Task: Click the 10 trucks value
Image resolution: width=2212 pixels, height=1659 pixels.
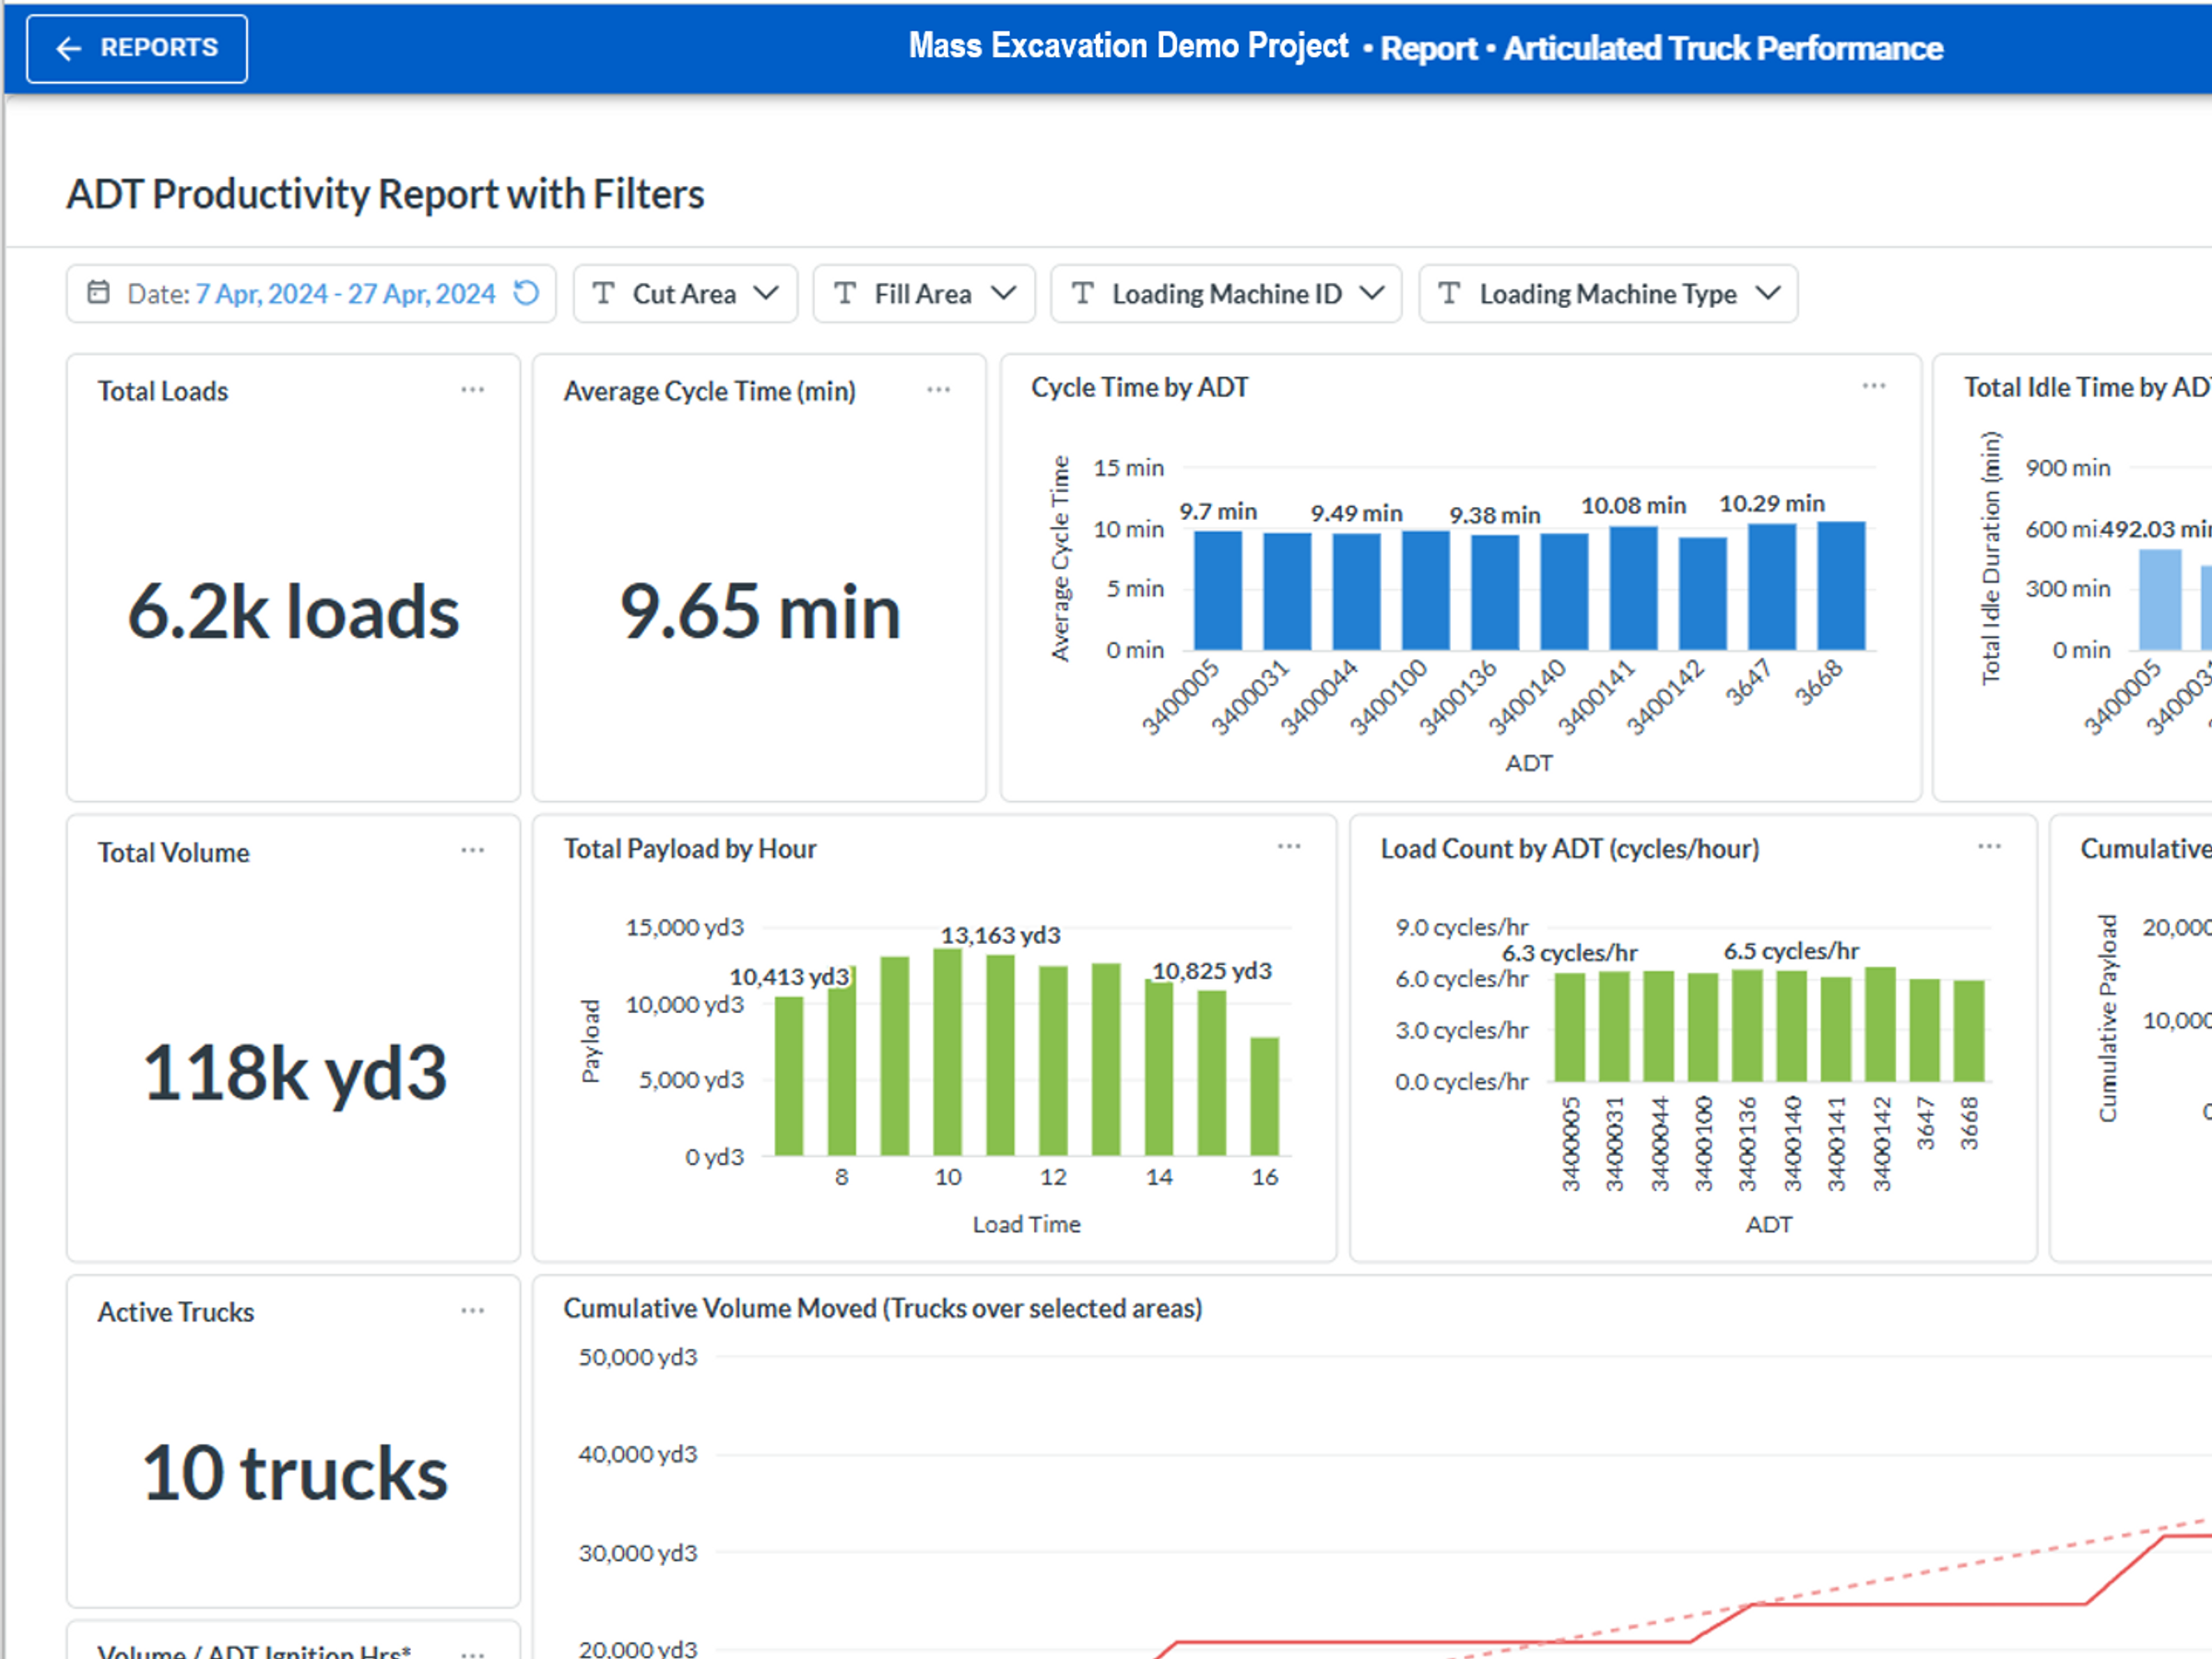Action: coord(295,1474)
